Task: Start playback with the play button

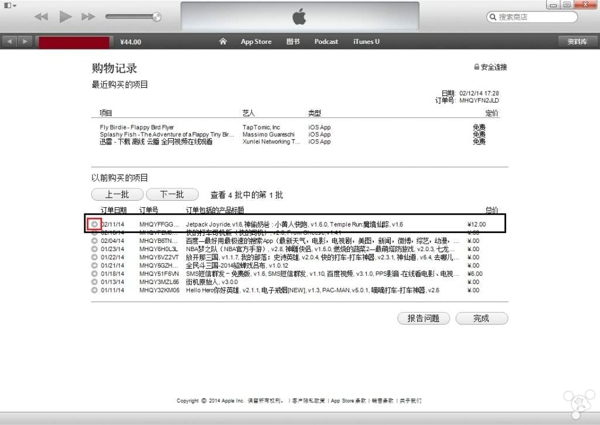Action: pos(65,16)
